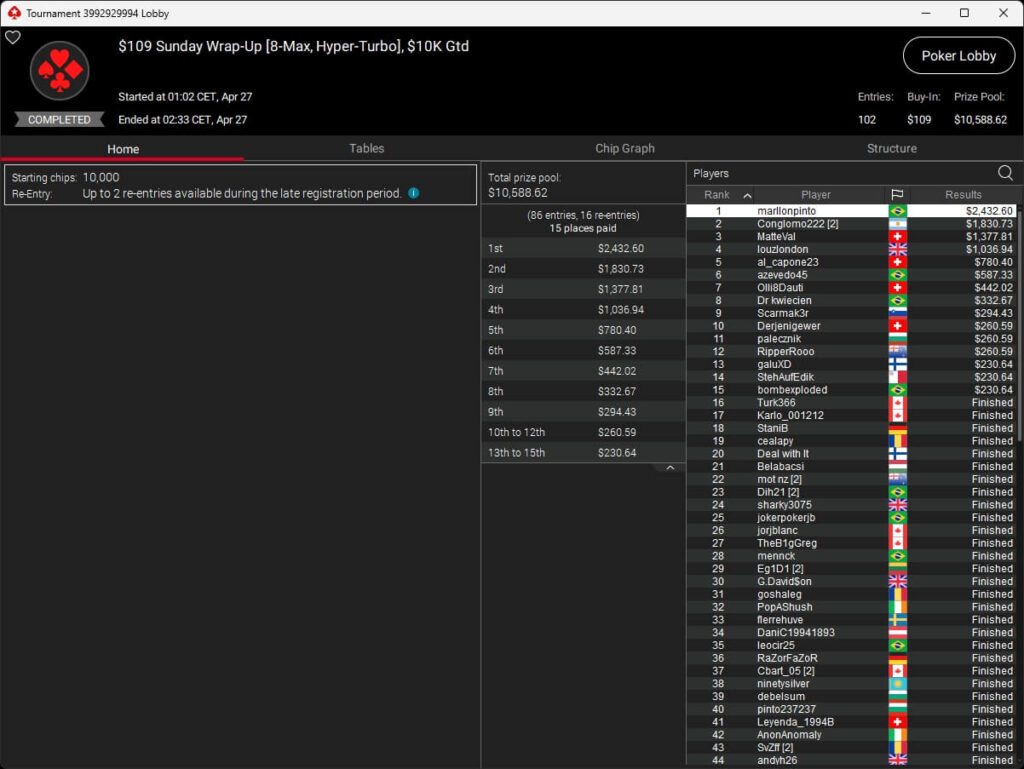This screenshot has height=769, width=1024.
Task: Open the Structure tab
Action: (x=892, y=148)
